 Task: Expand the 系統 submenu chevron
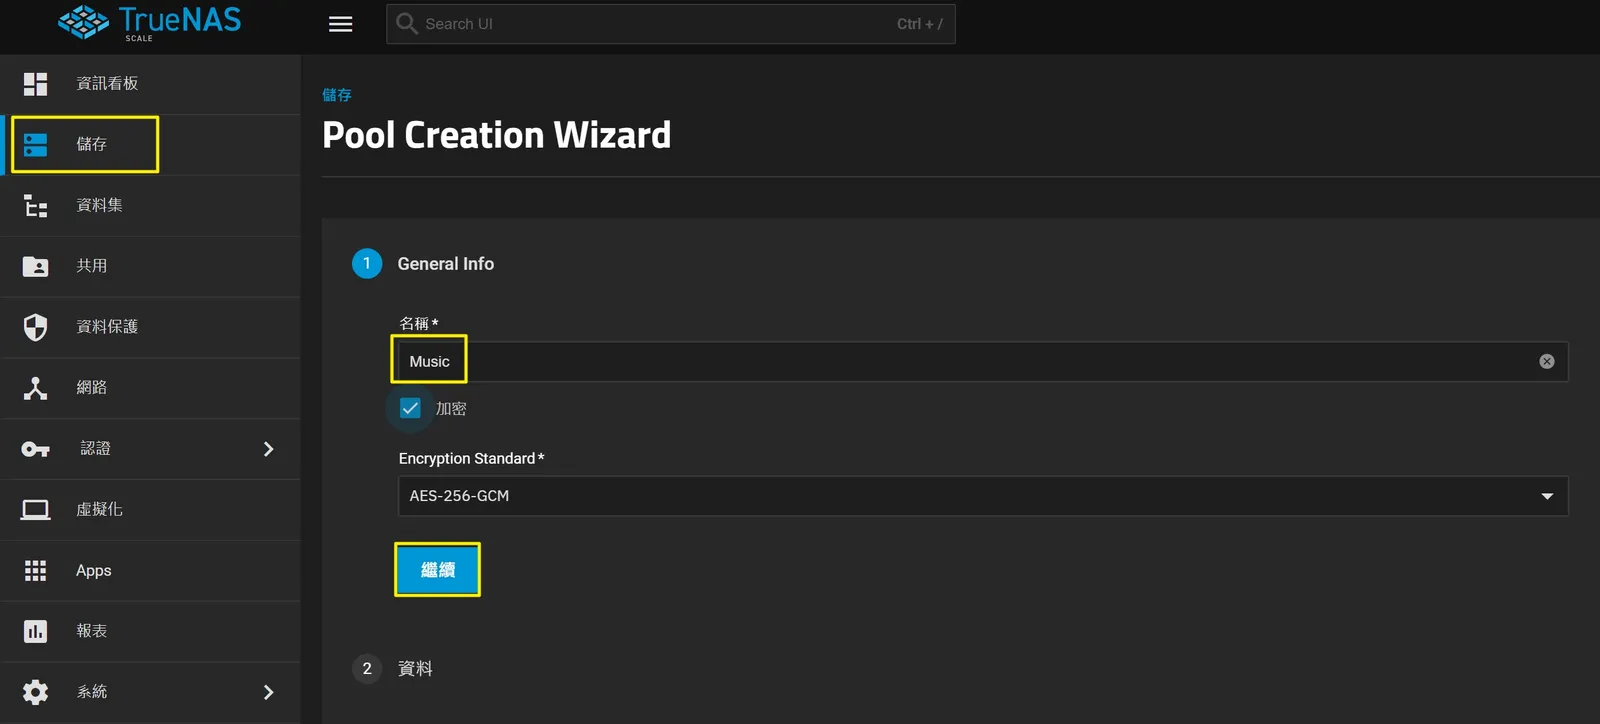click(x=268, y=692)
